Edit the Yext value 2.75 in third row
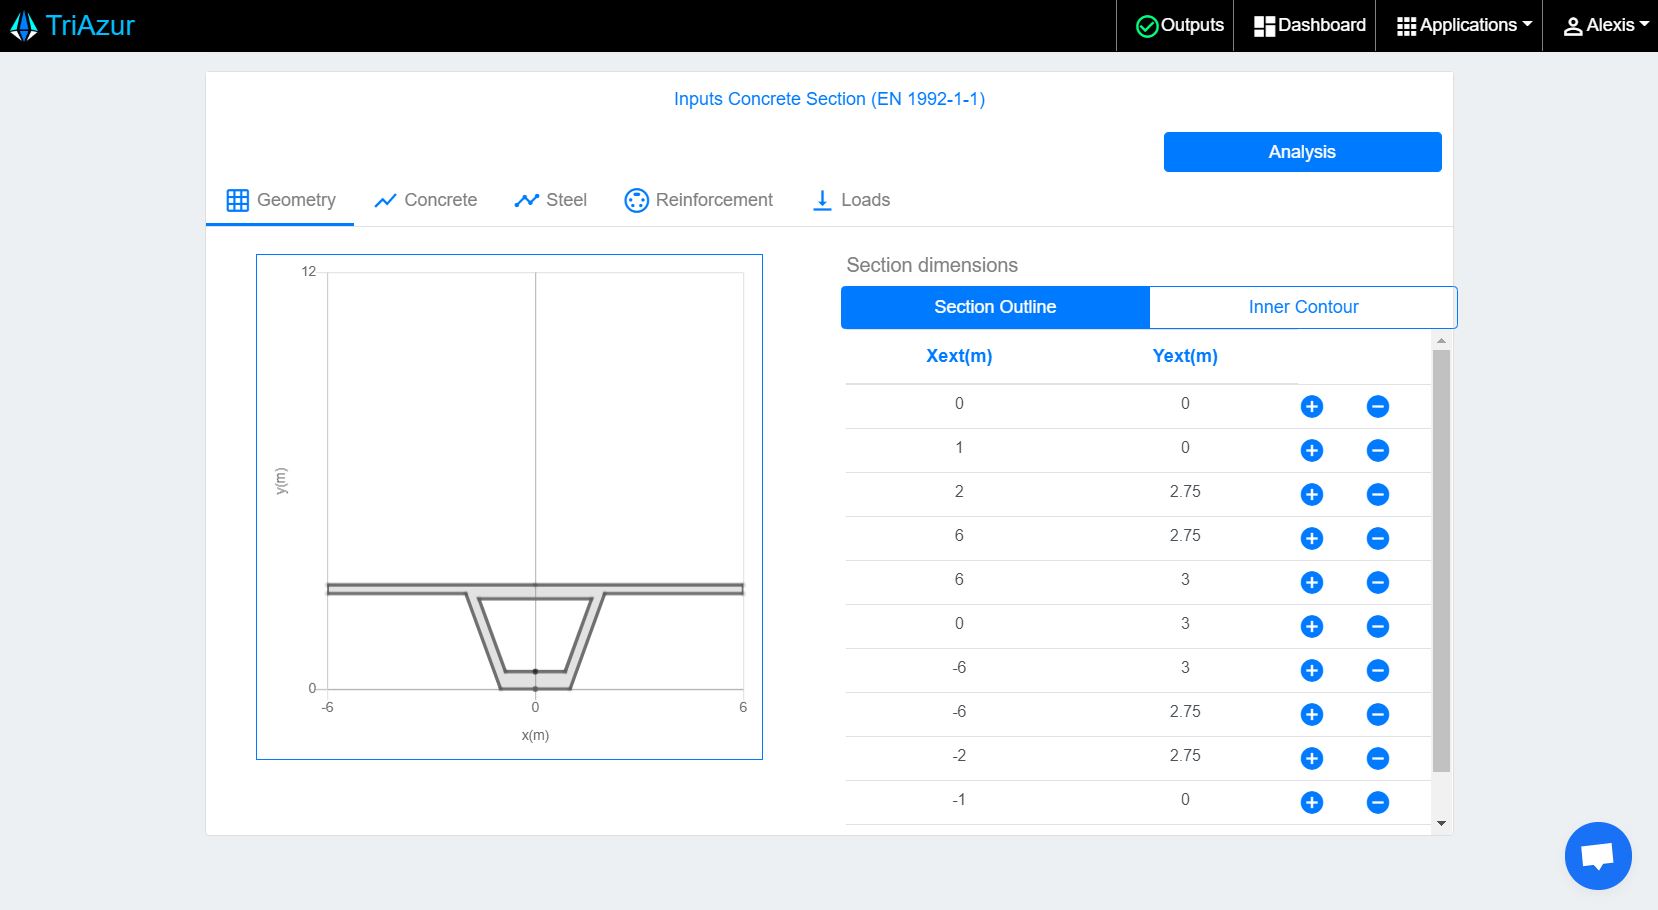 1184,492
